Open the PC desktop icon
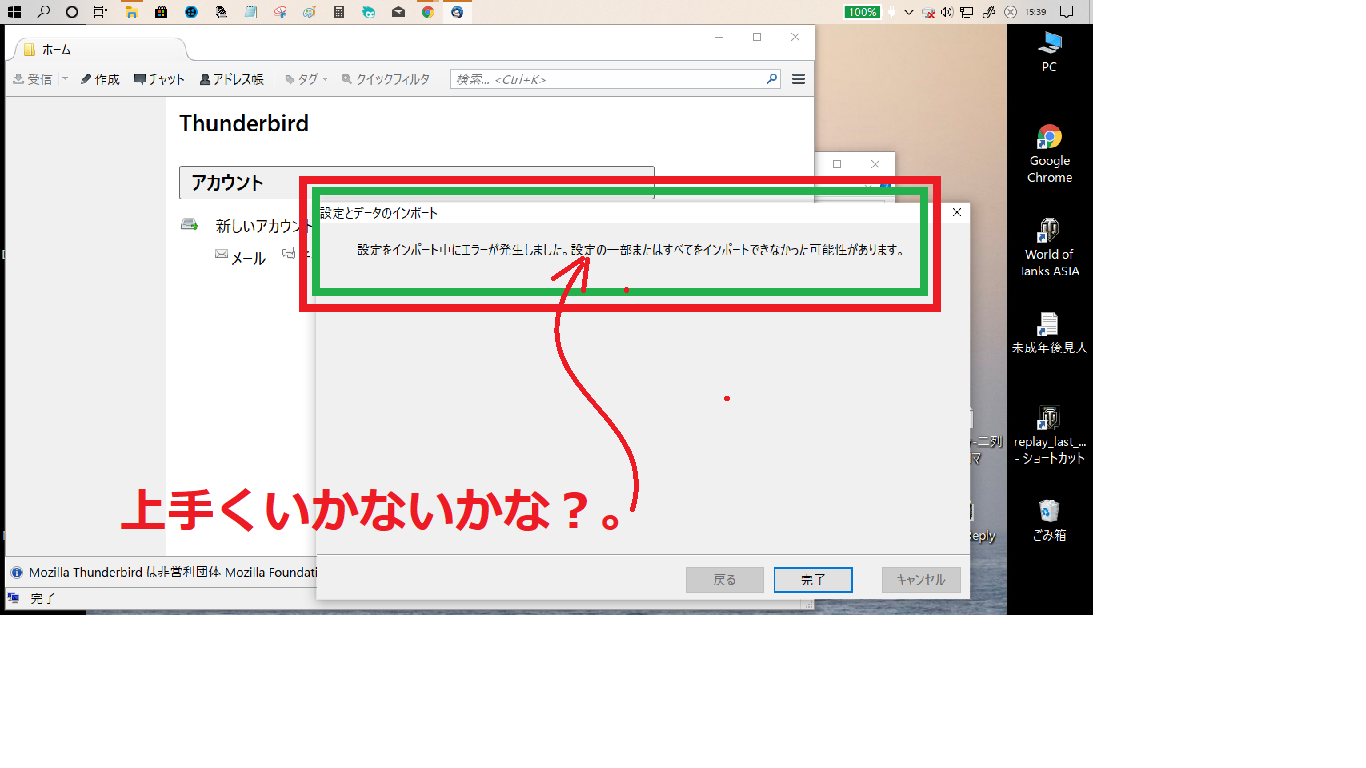Viewport: 1366px width, 768px height. (x=1049, y=52)
